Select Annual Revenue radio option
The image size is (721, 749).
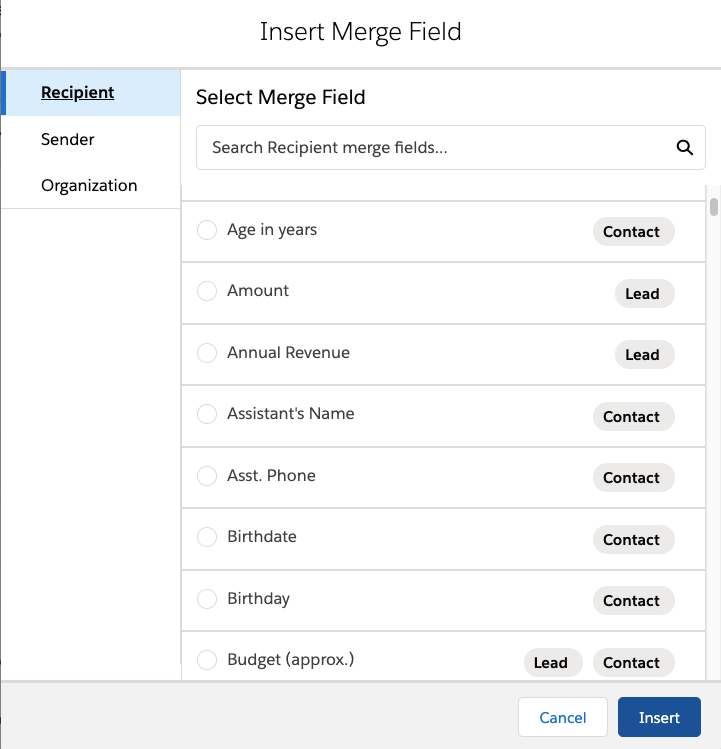point(207,353)
